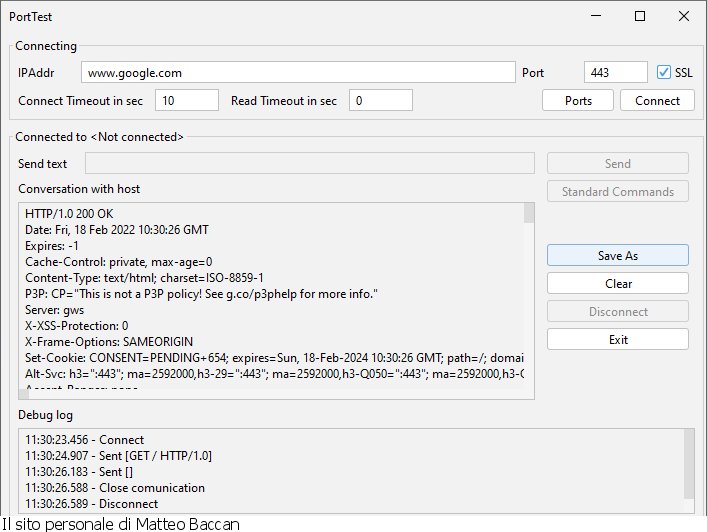Click the Send text input field
This screenshot has height=532, width=707.
[310, 164]
